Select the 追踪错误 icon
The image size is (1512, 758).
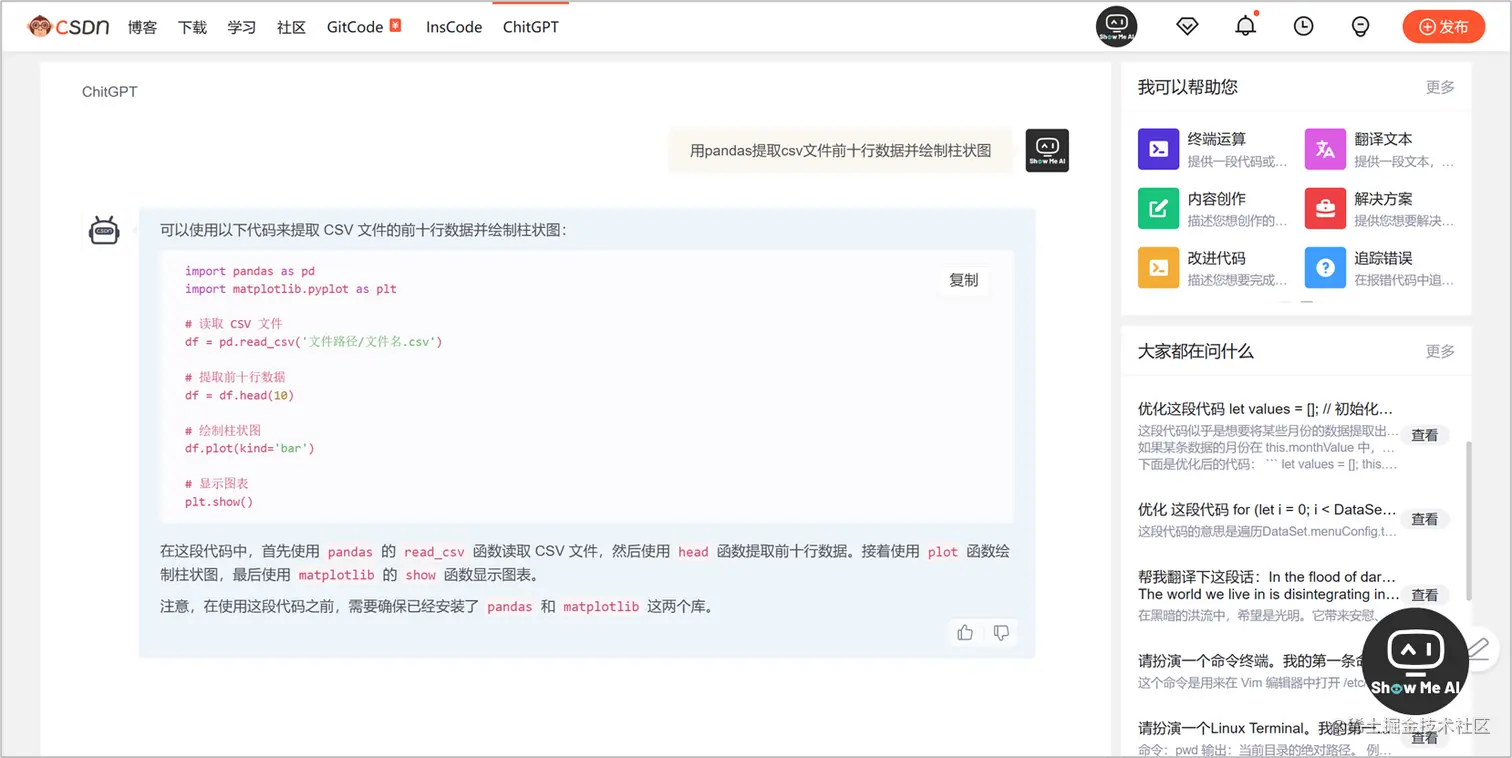coord(1325,267)
